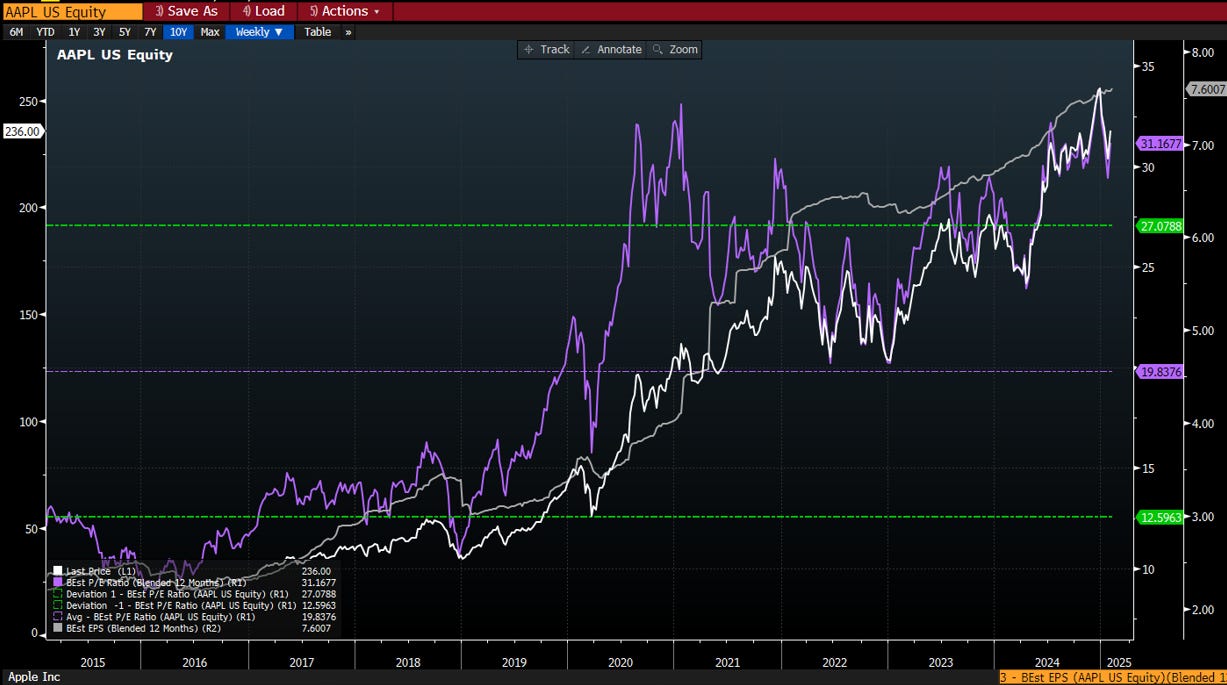Click the 2023 label on time axis

click(941, 662)
